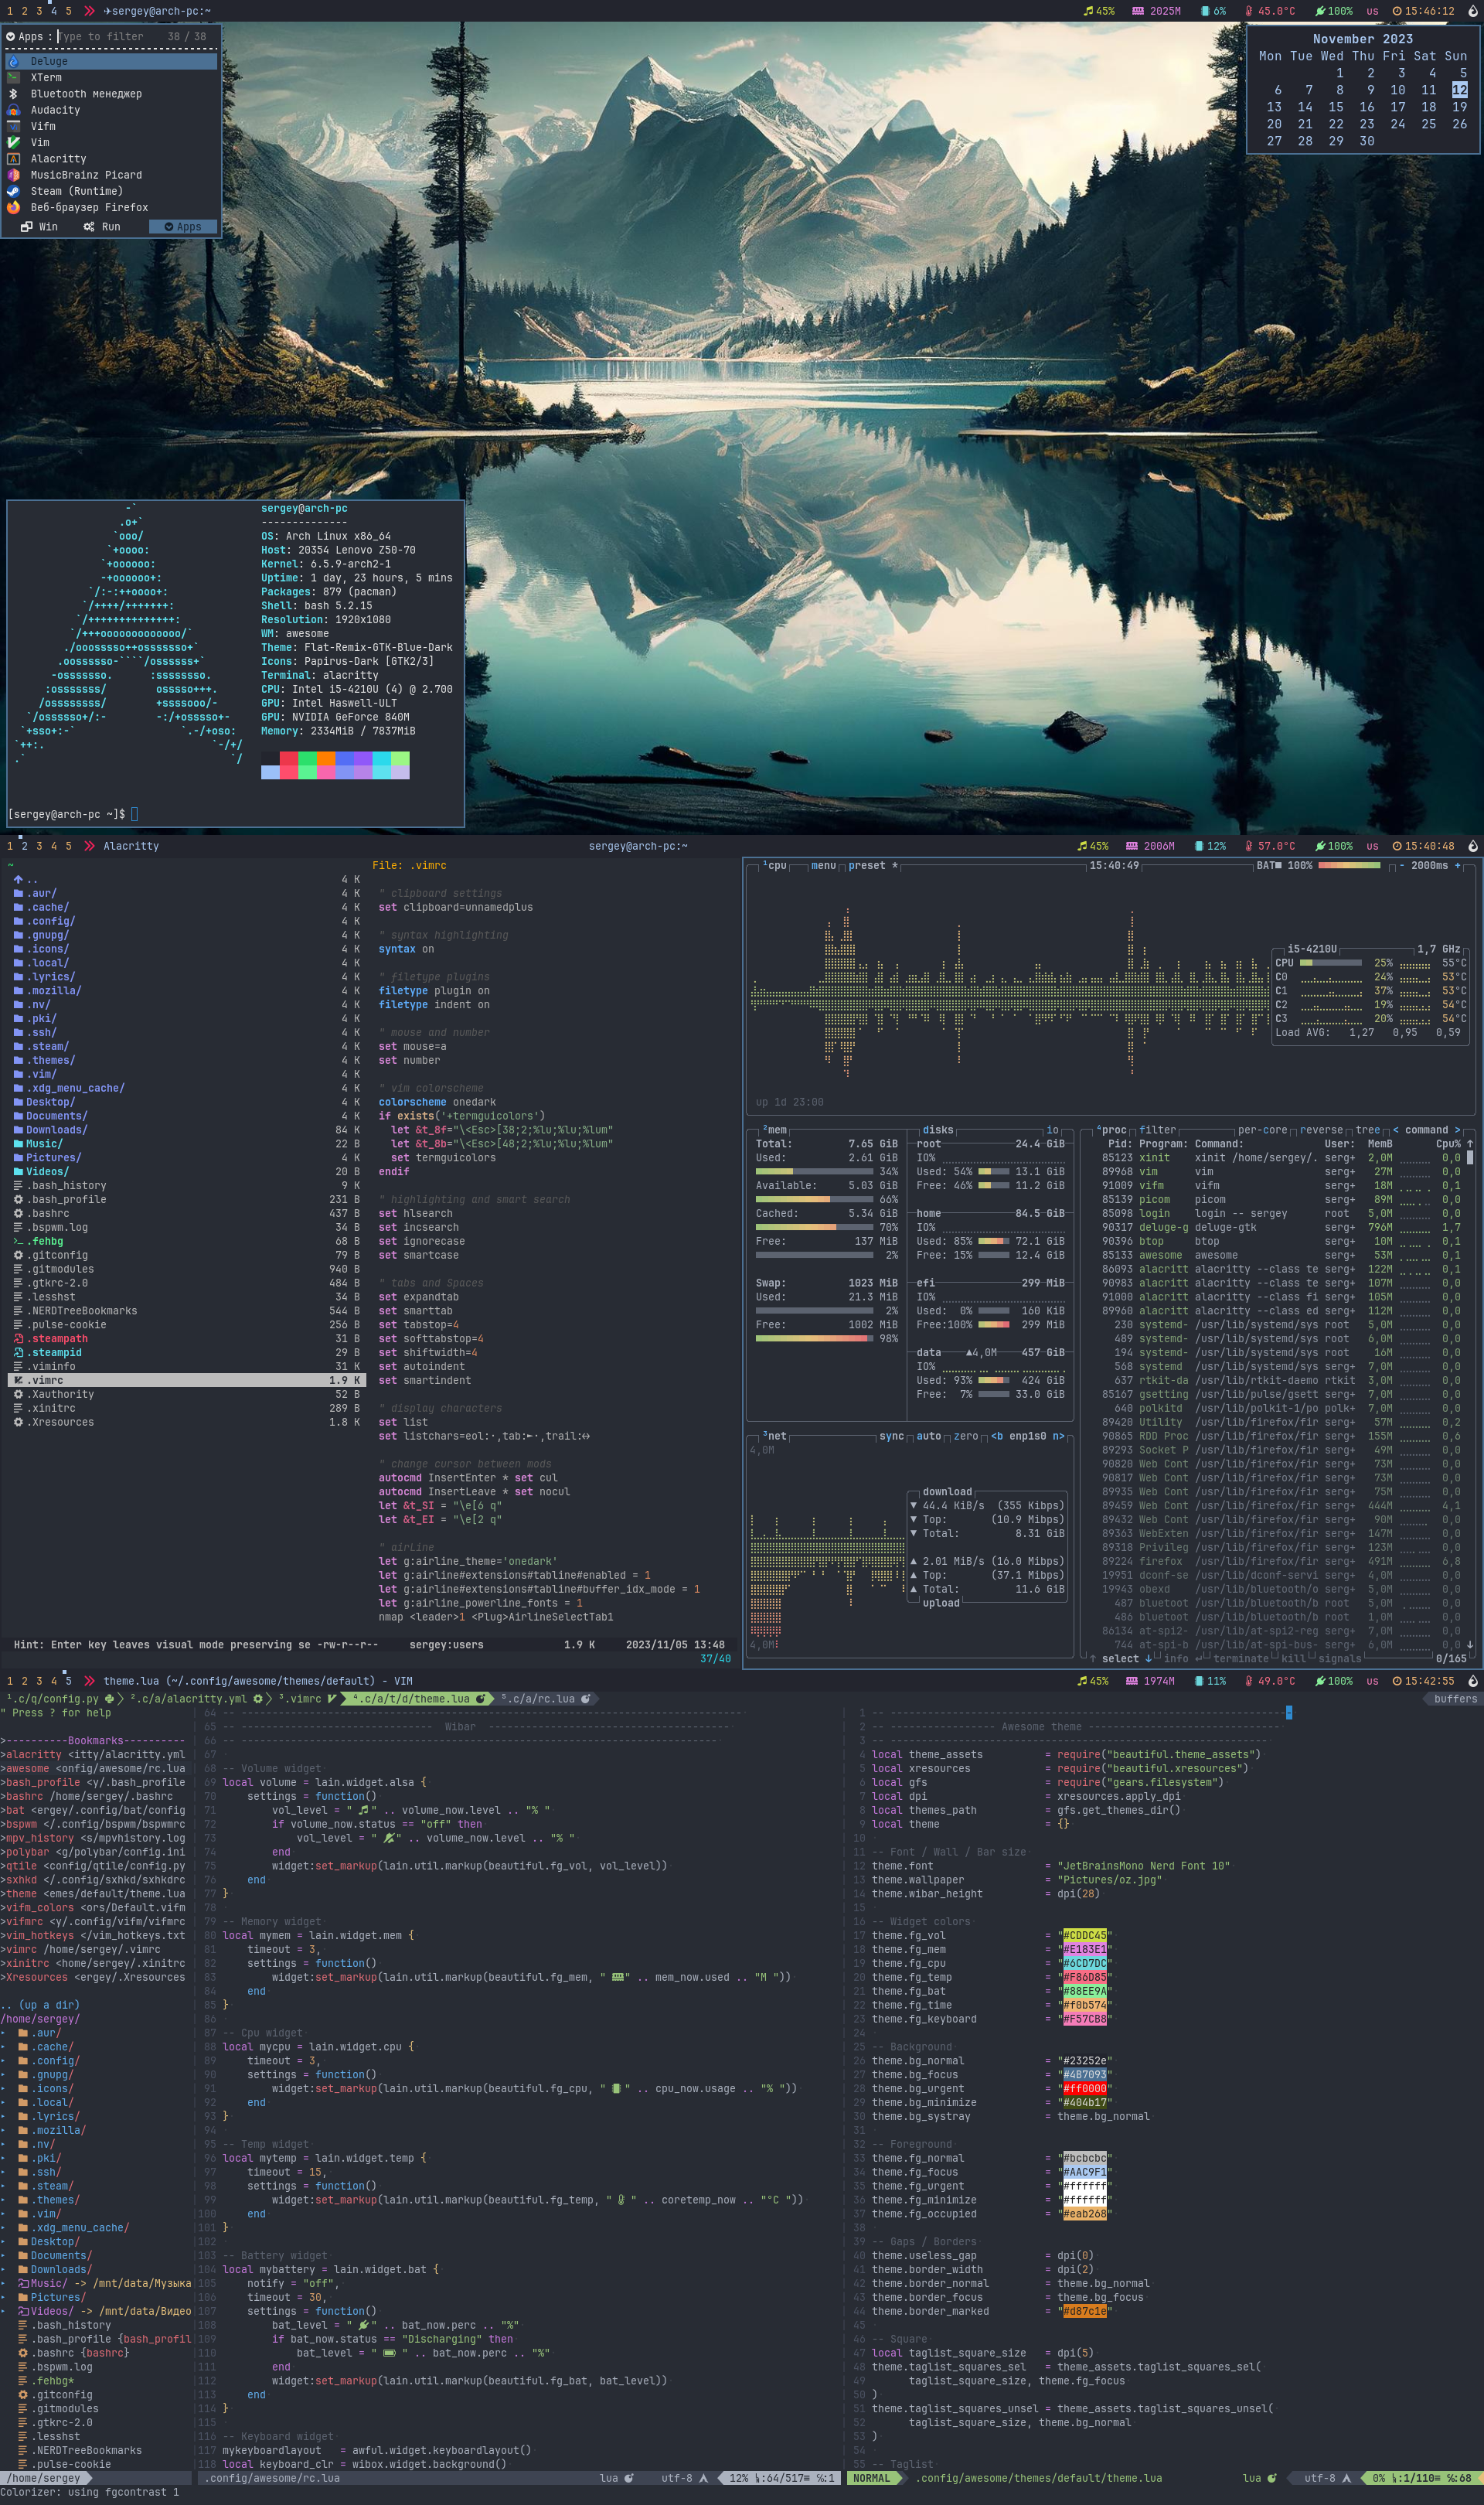Click music note icon beside 45% near 15:46:12
Screen dimensions: 1484x2505
[1088, 11]
